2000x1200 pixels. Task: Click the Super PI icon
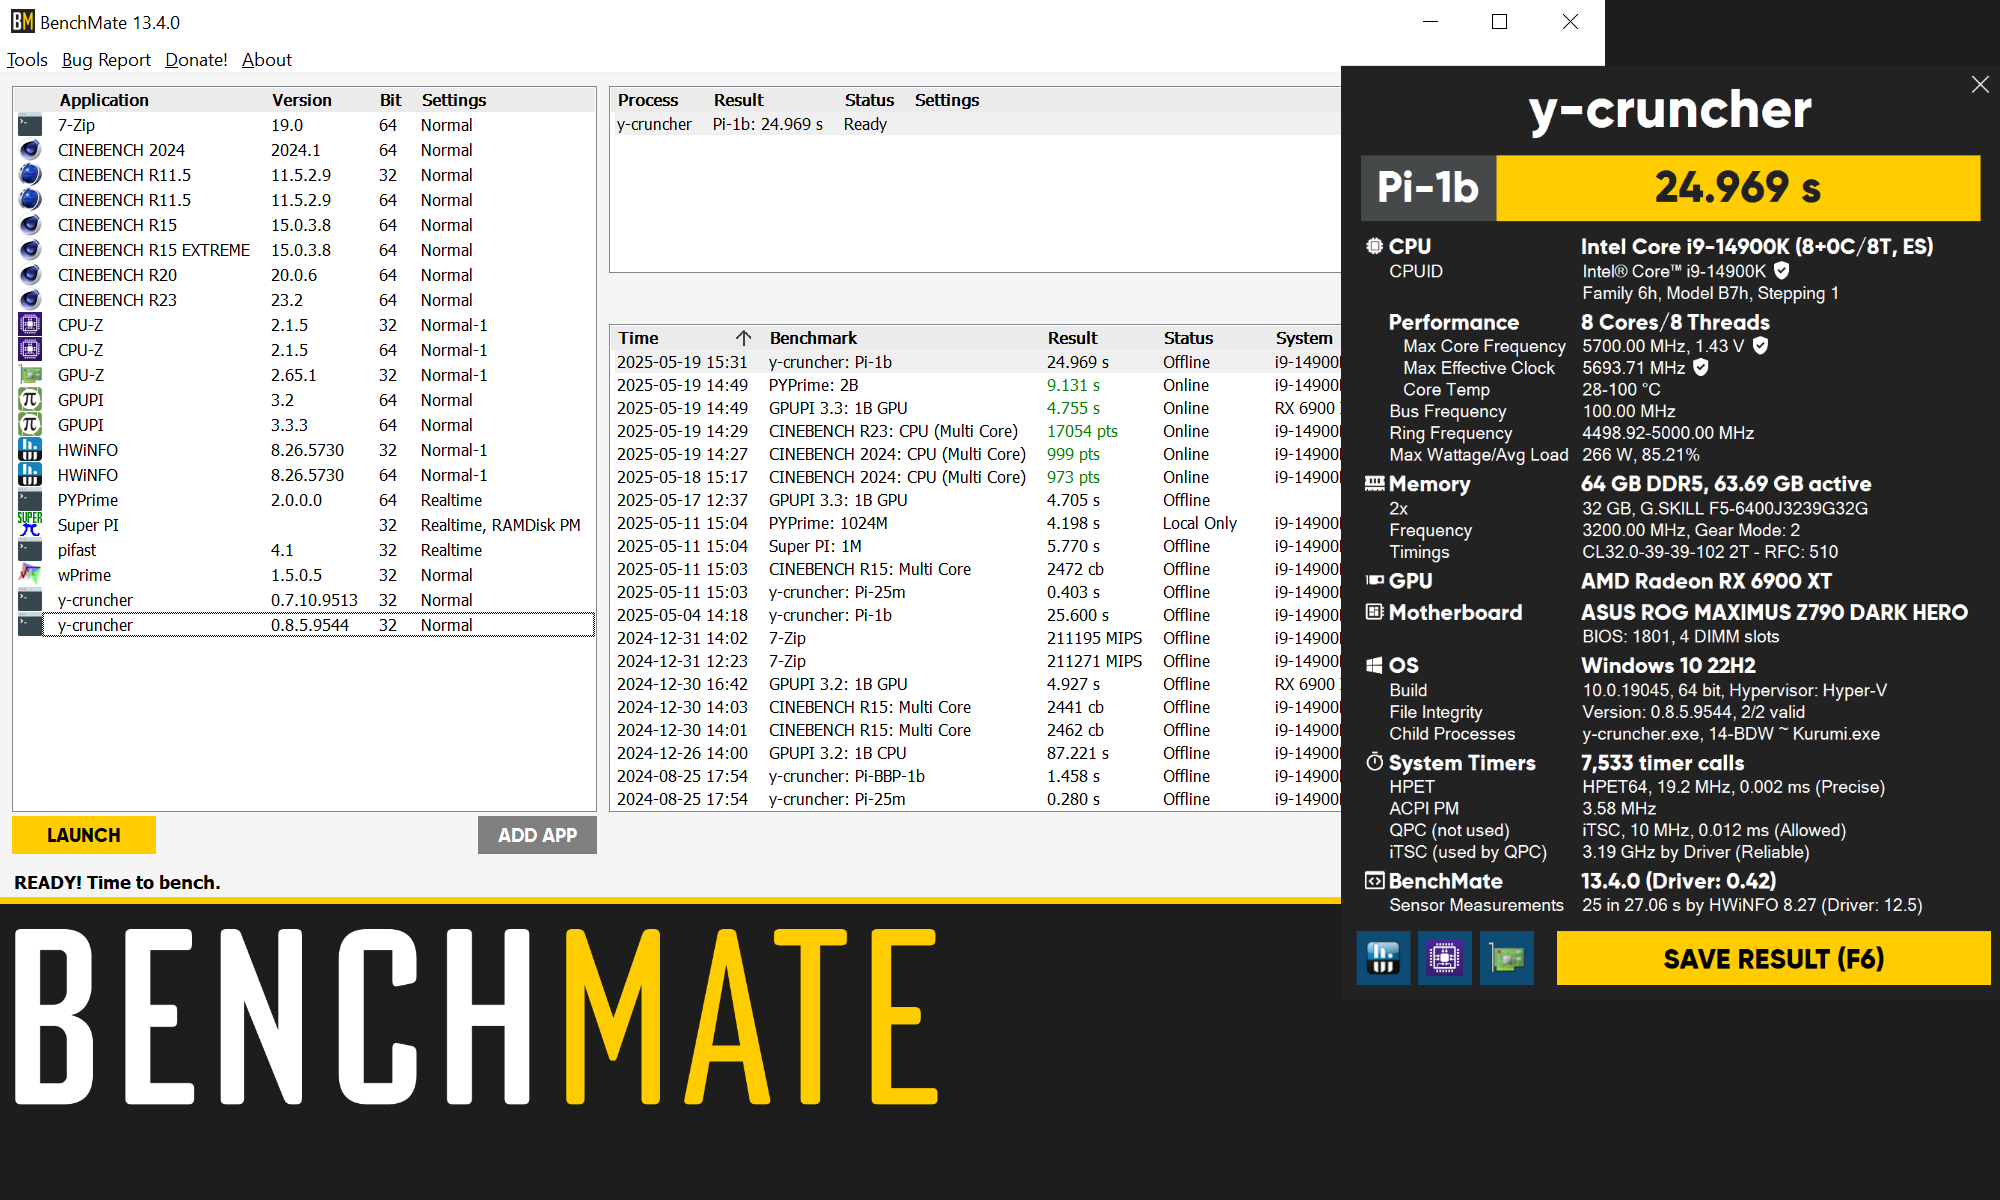point(29,524)
